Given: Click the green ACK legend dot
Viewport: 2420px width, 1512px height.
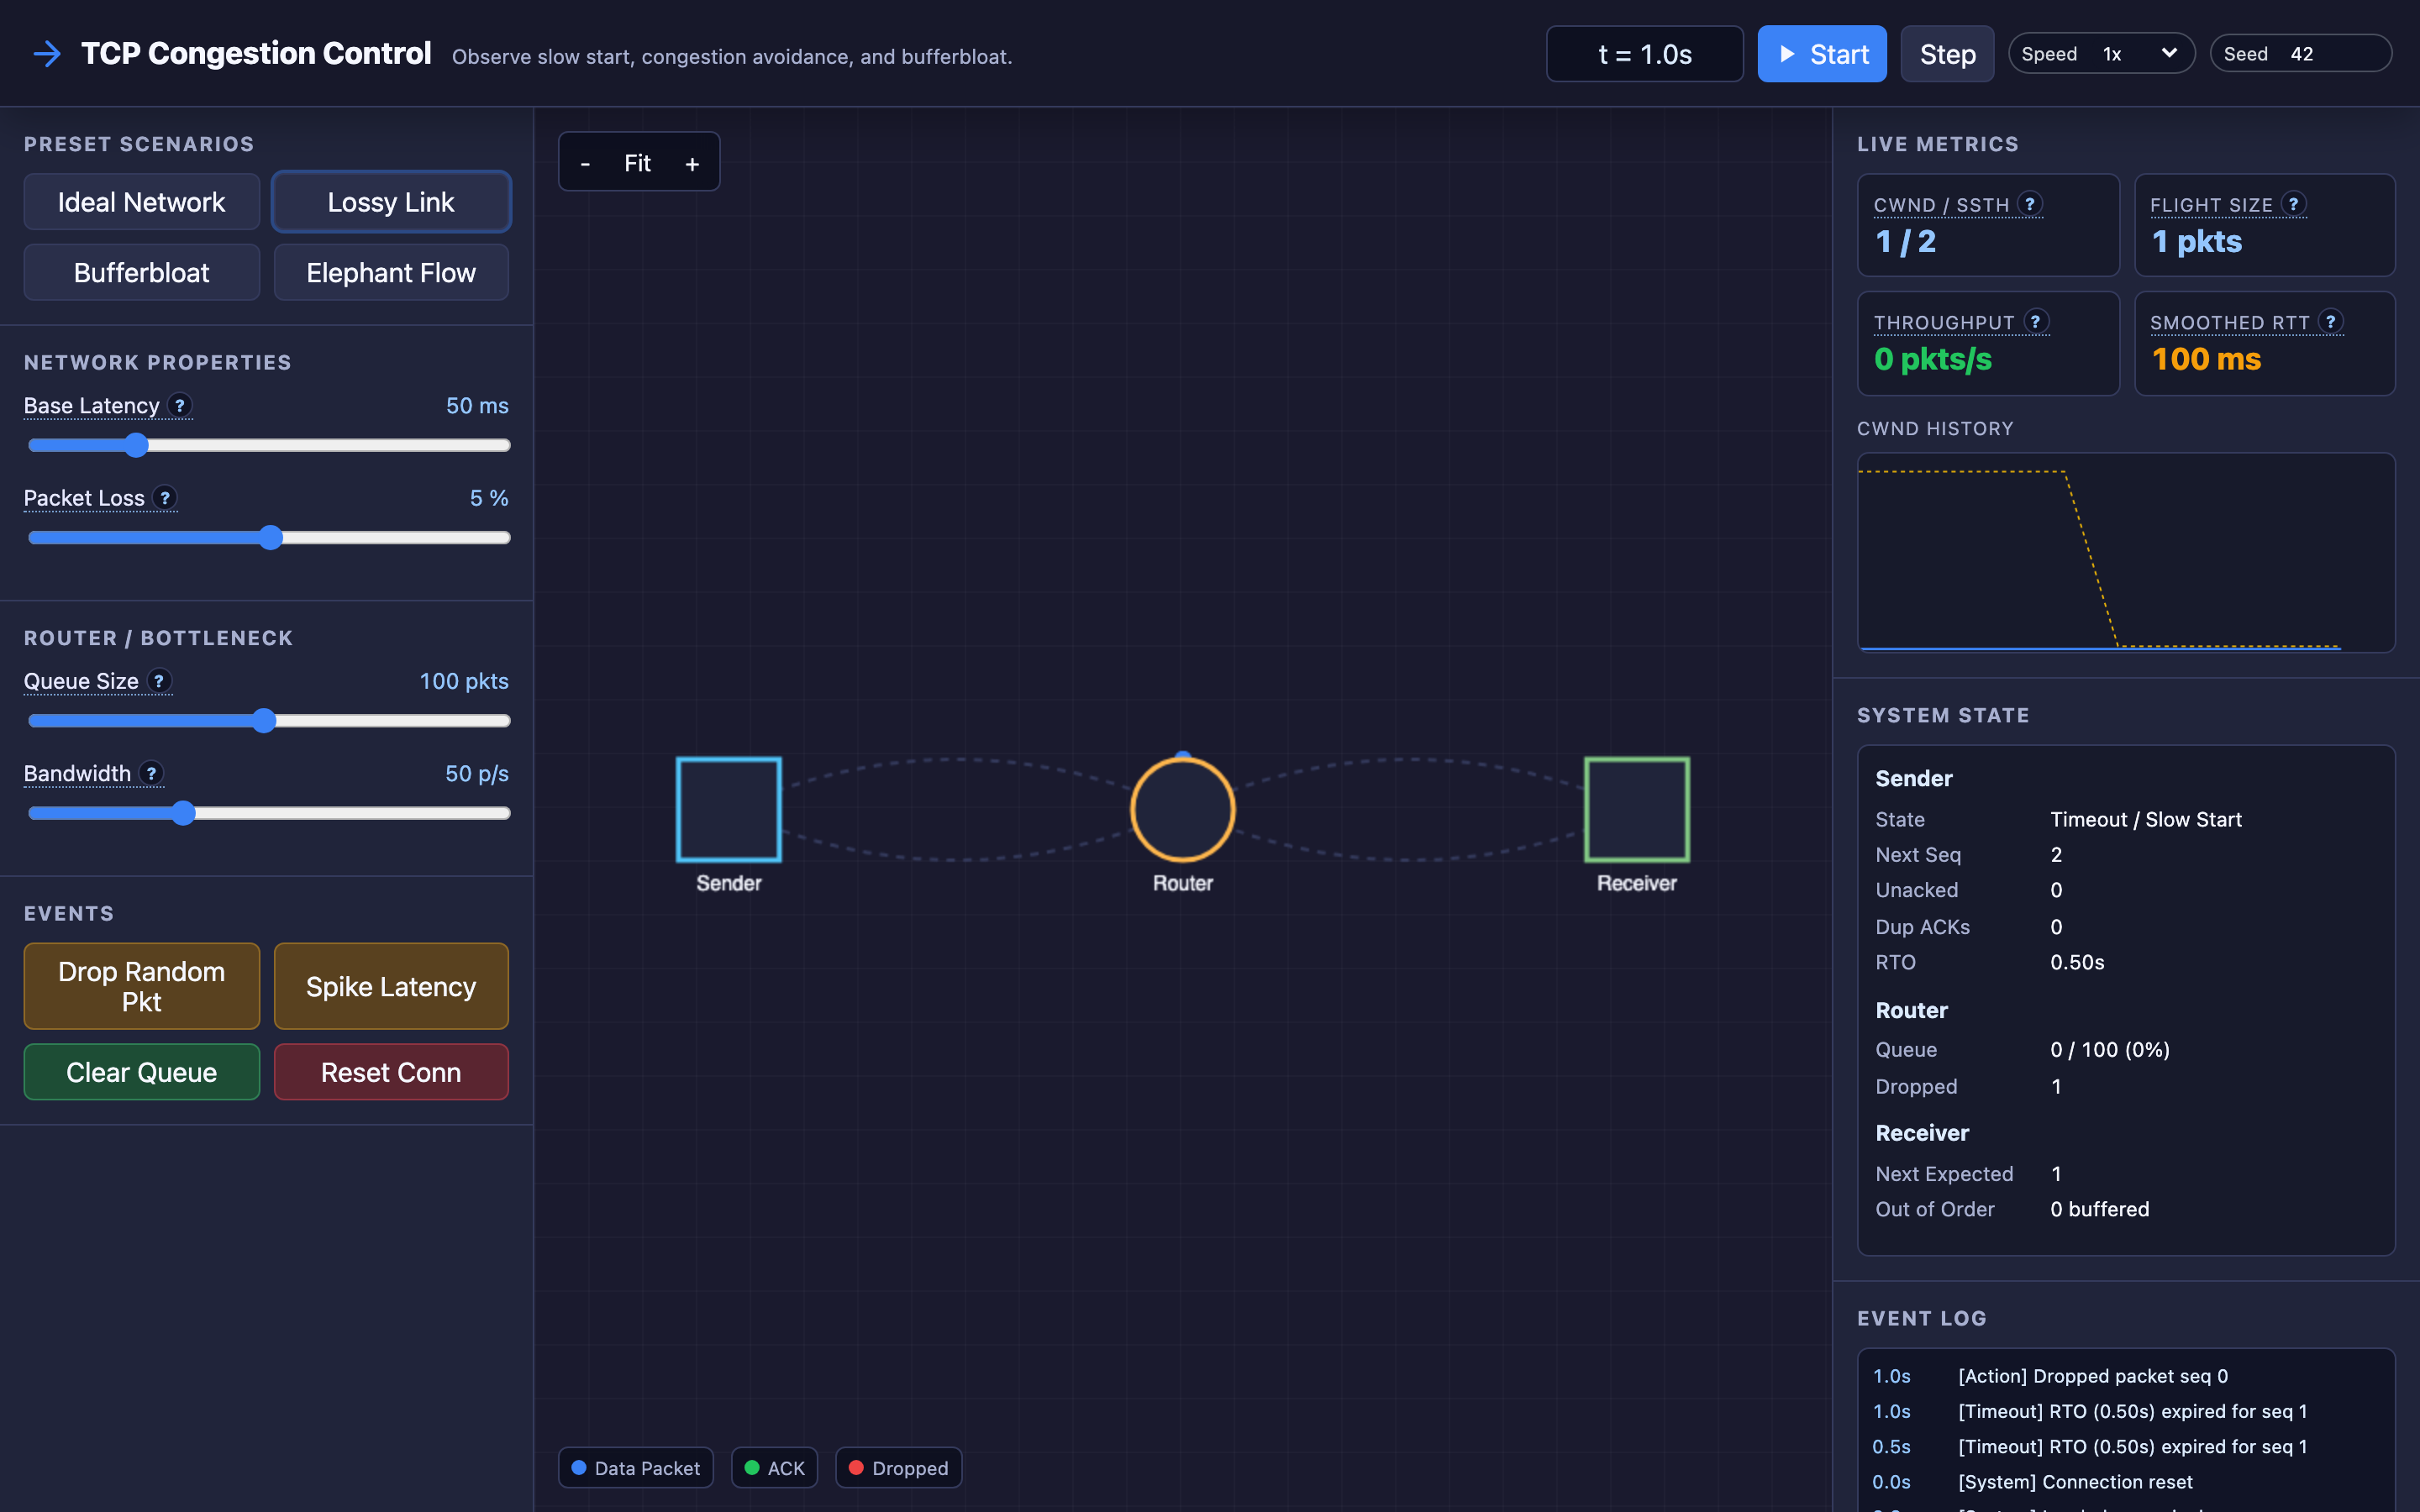Looking at the screenshot, I should click(752, 1468).
